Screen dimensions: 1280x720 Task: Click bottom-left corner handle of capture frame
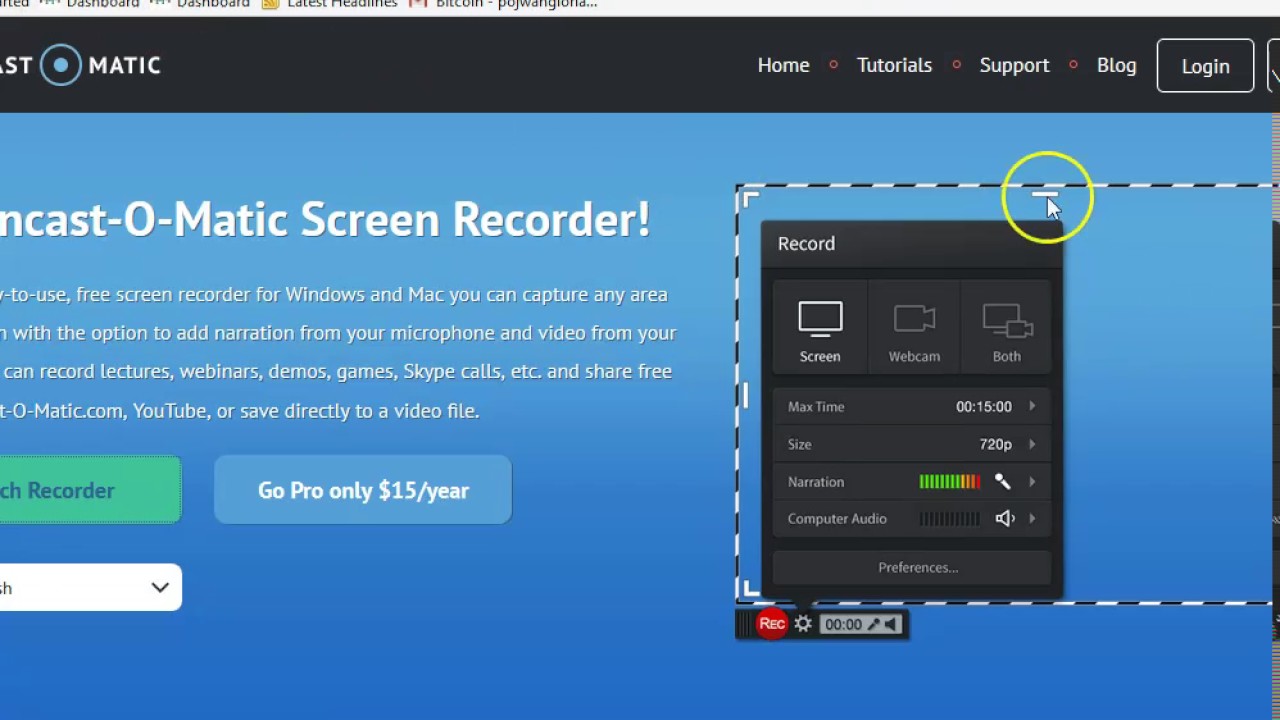pyautogui.click(x=750, y=589)
